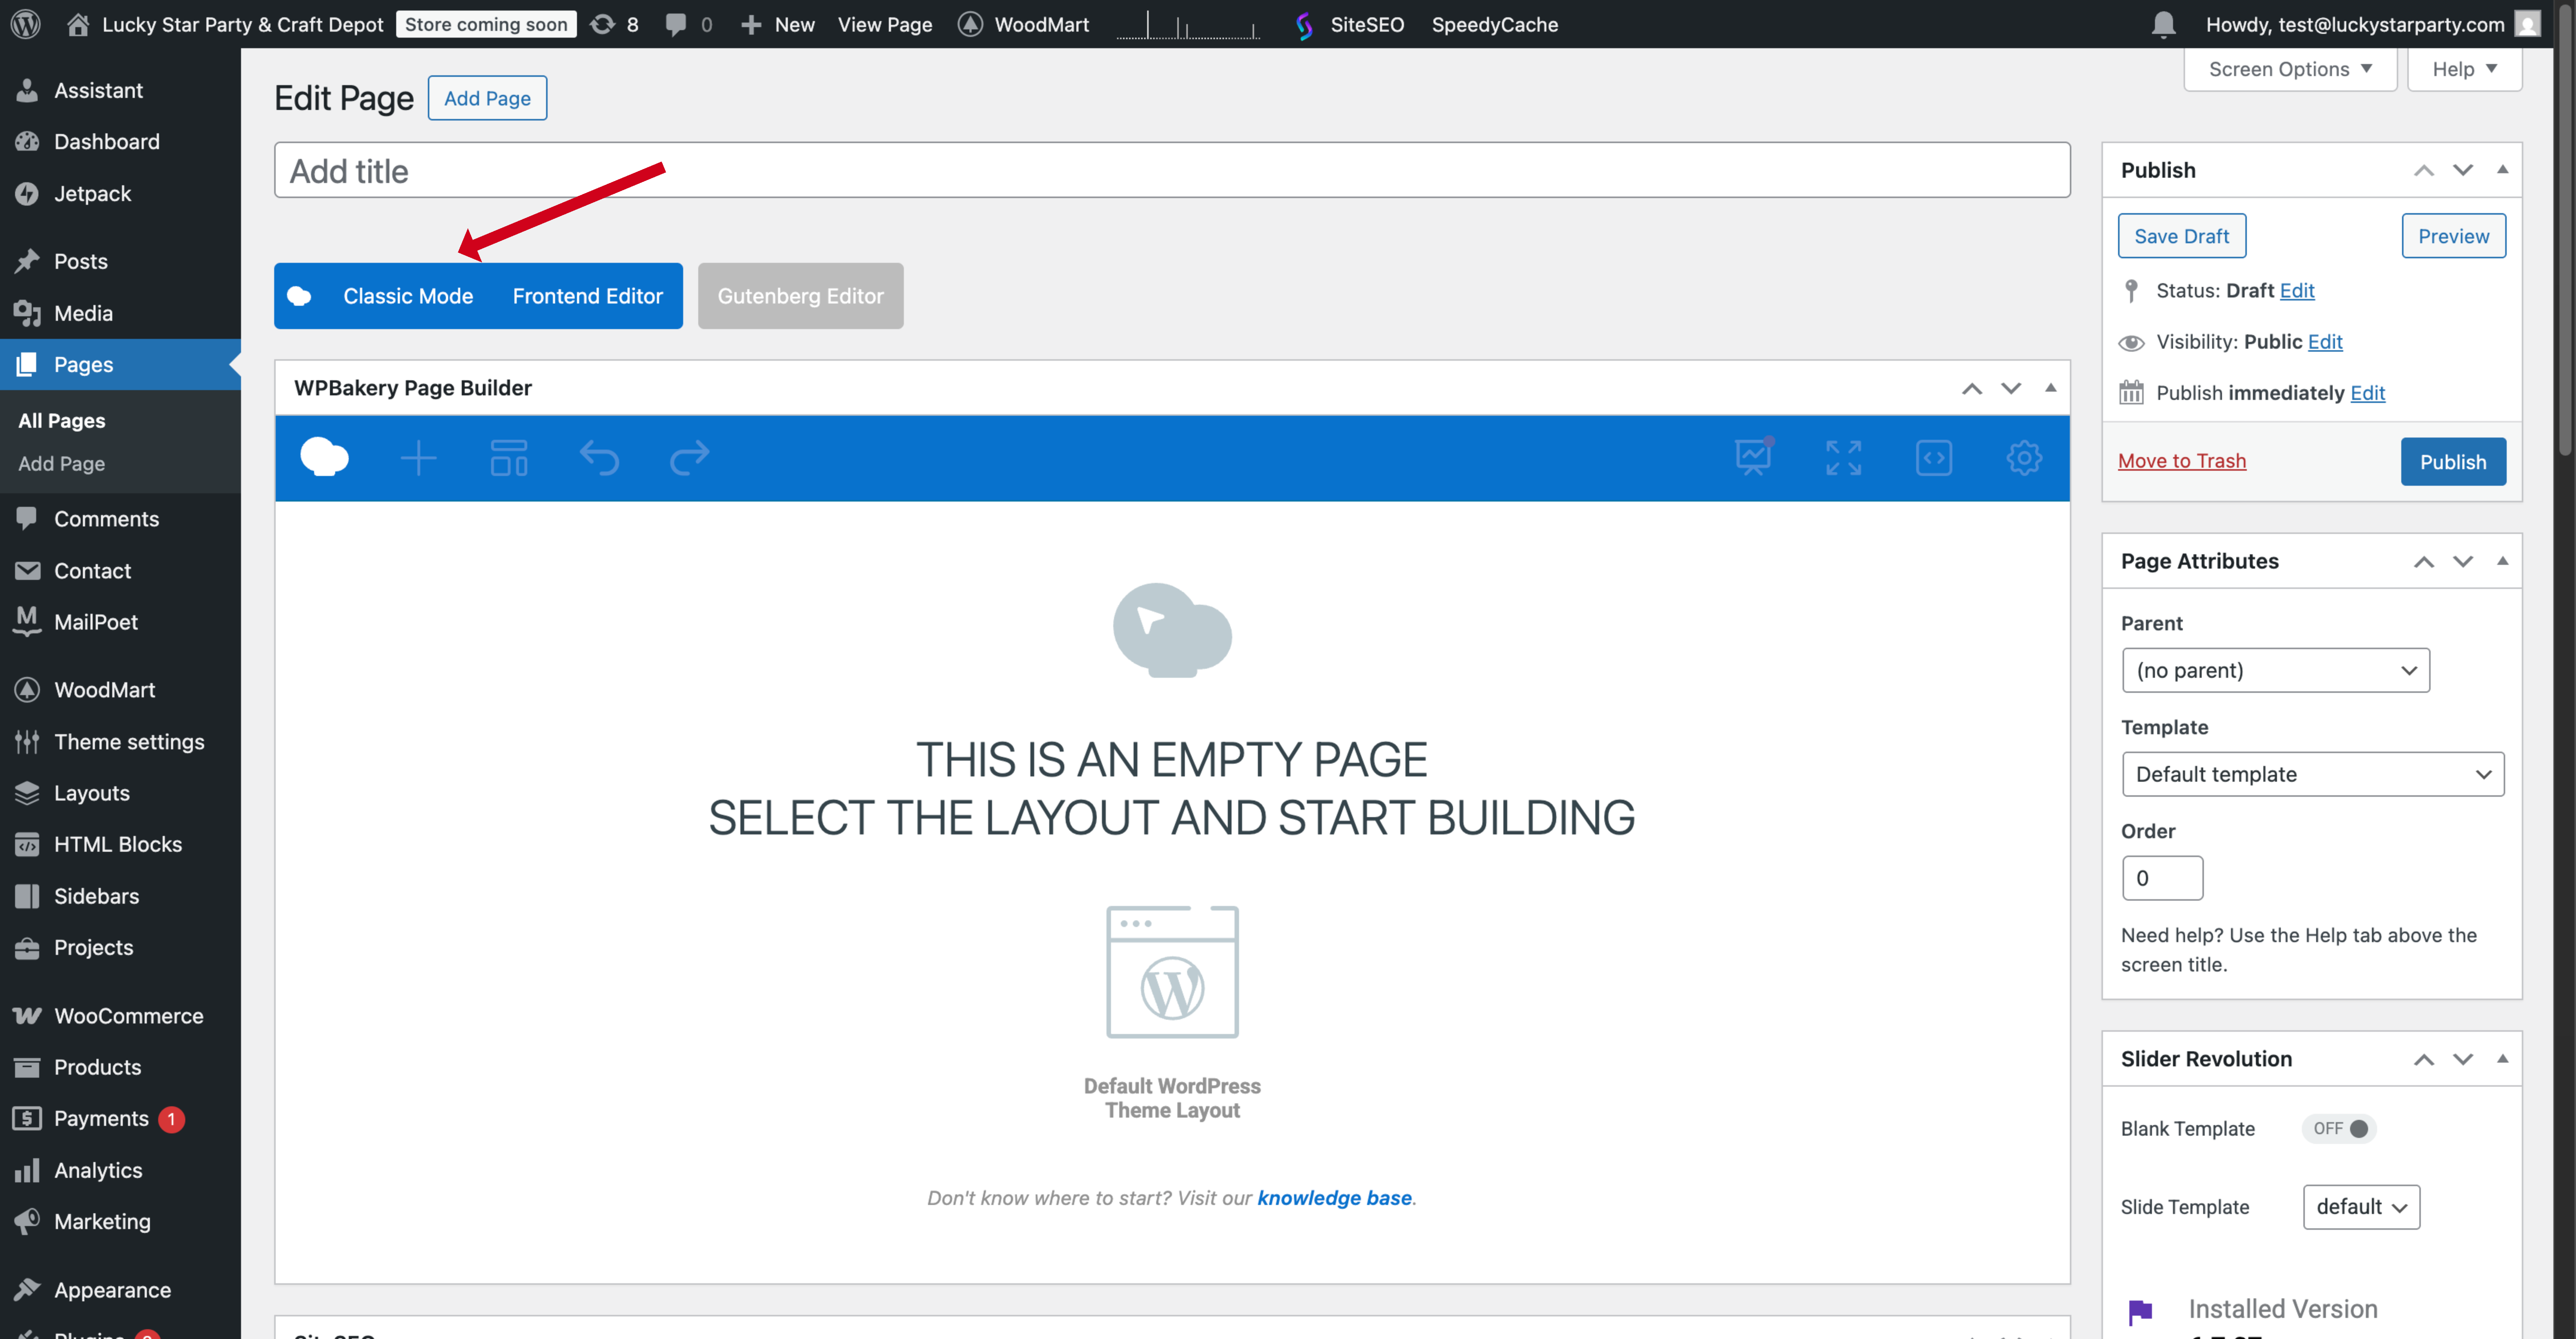Collapse the WPBakery Page Builder panel triangle
This screenshot has height=1339, width=2576.
2050,388
